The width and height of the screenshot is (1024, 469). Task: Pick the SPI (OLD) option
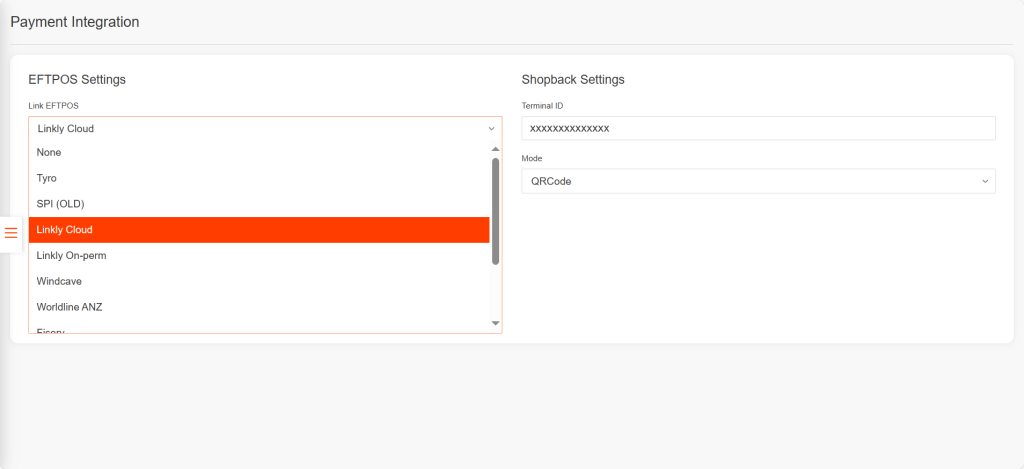259,204
